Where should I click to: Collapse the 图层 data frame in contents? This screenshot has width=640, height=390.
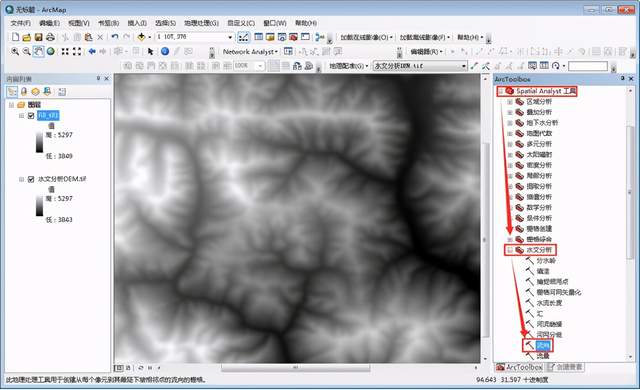(x=11, y=105)
